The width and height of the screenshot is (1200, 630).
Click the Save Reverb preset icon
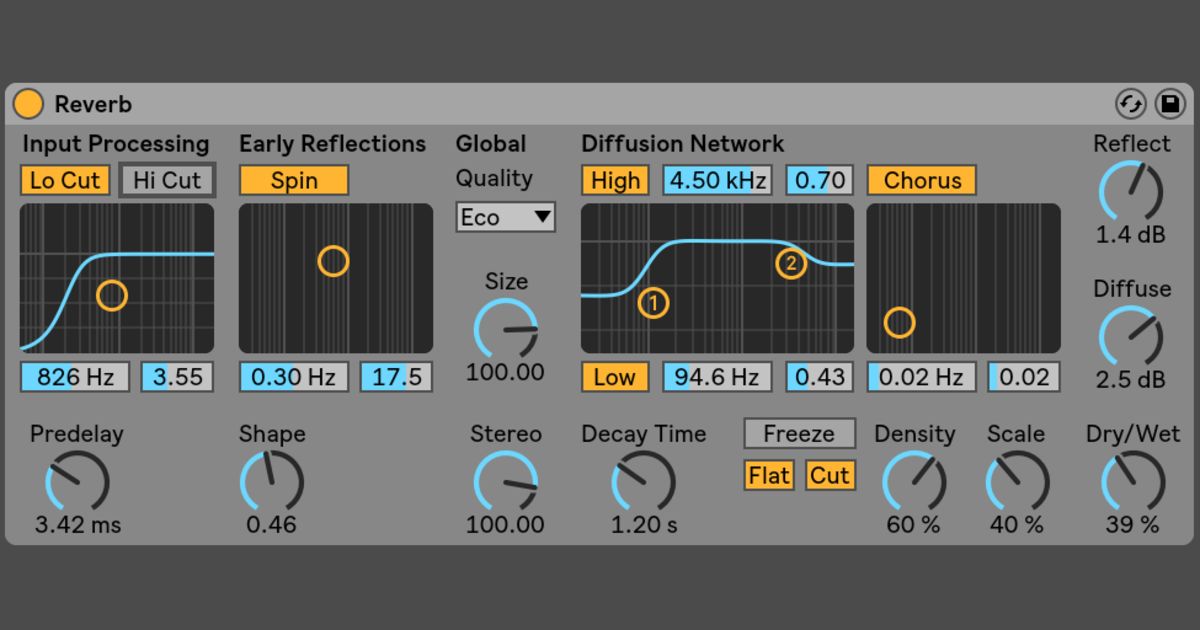click(x=1169, y=104)
